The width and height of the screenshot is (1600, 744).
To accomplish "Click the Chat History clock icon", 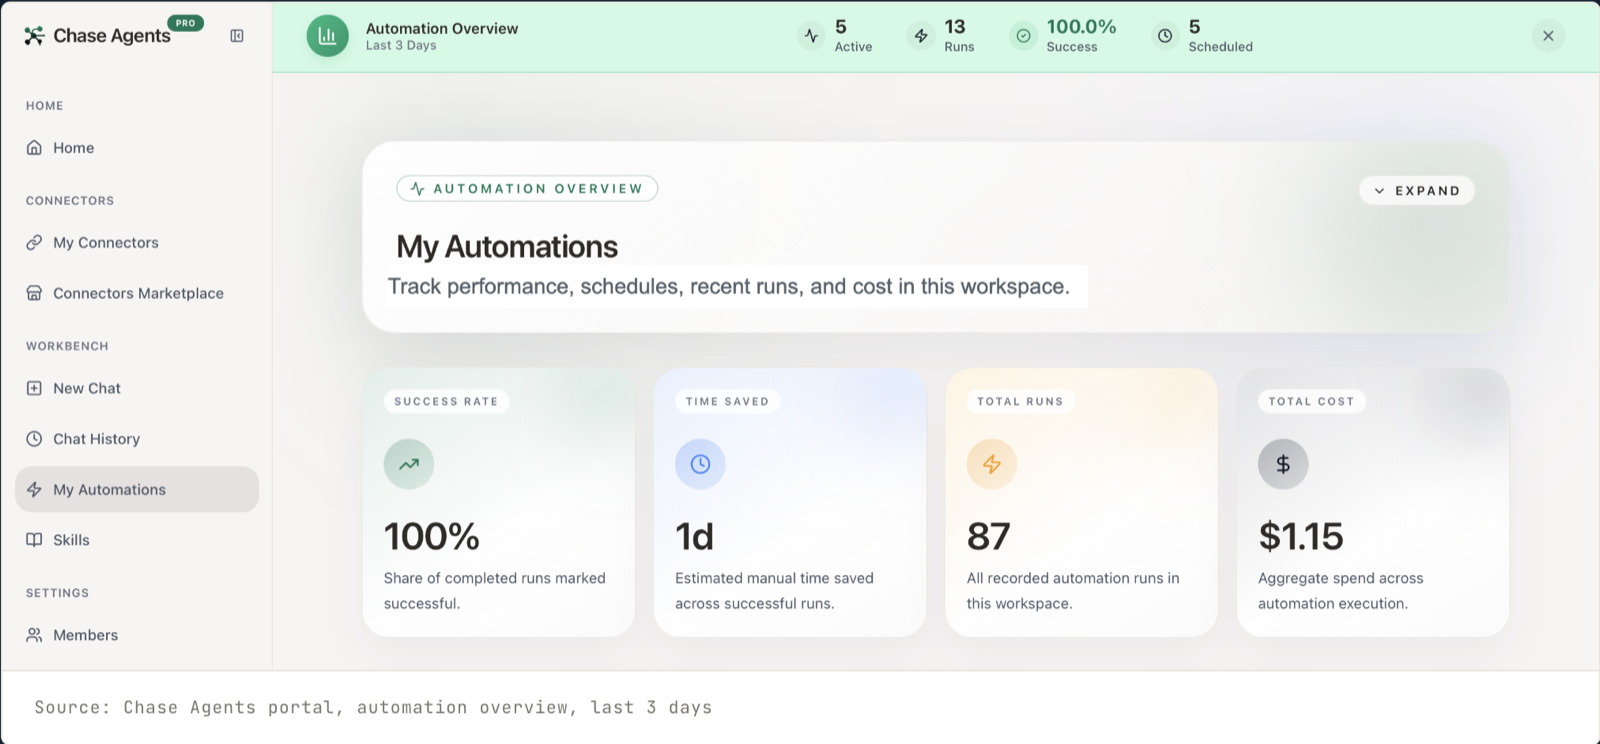I will (x=34, y=439).
